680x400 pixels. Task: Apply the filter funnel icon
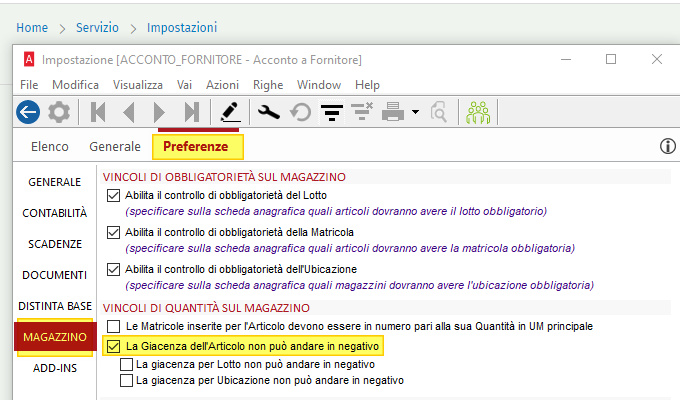(332, 112)
